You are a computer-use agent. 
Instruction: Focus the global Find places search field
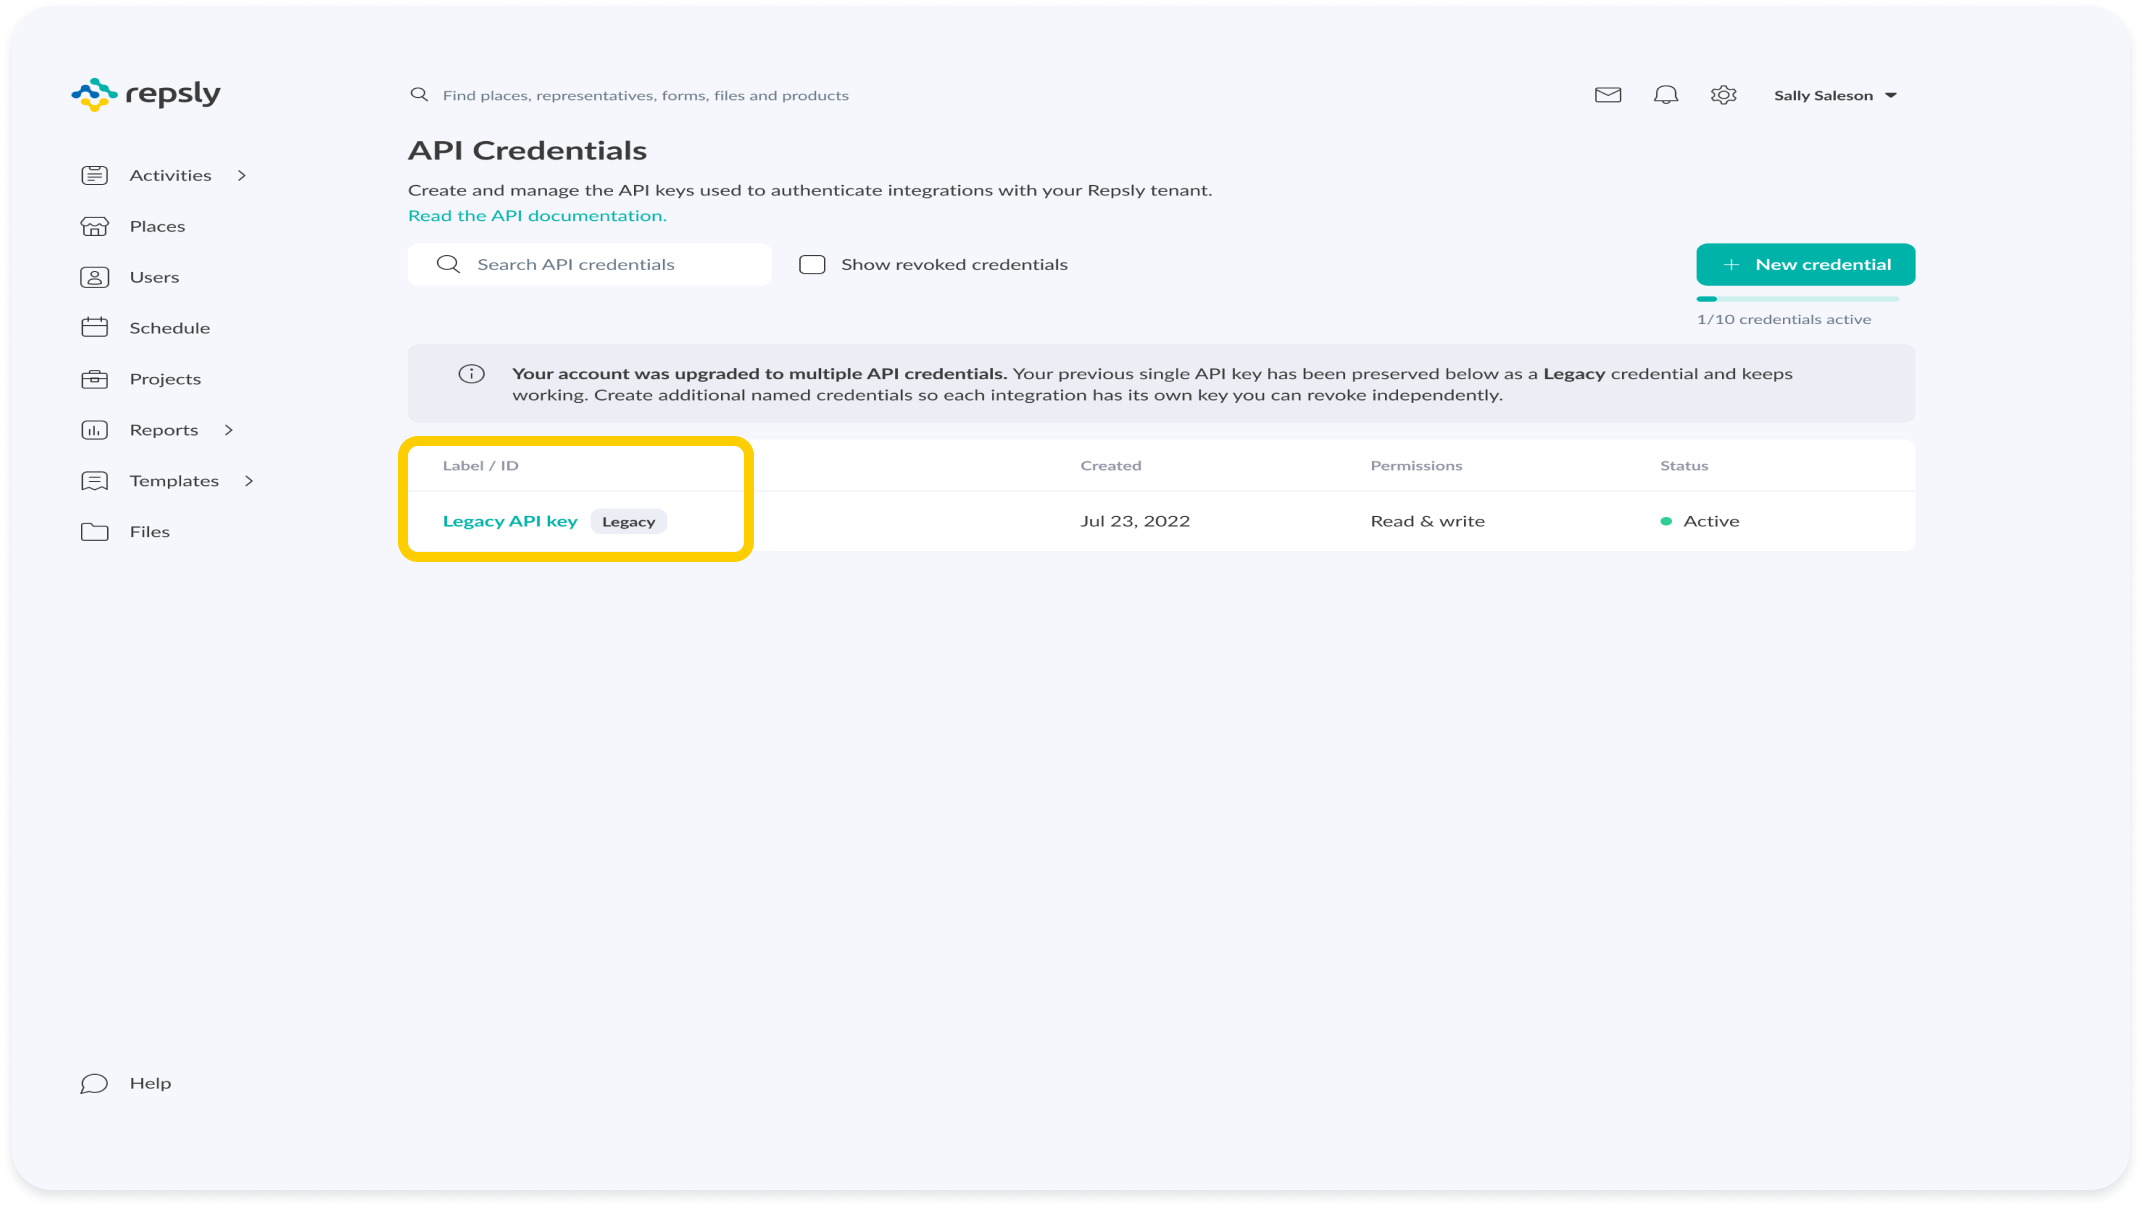click(645, 95)
